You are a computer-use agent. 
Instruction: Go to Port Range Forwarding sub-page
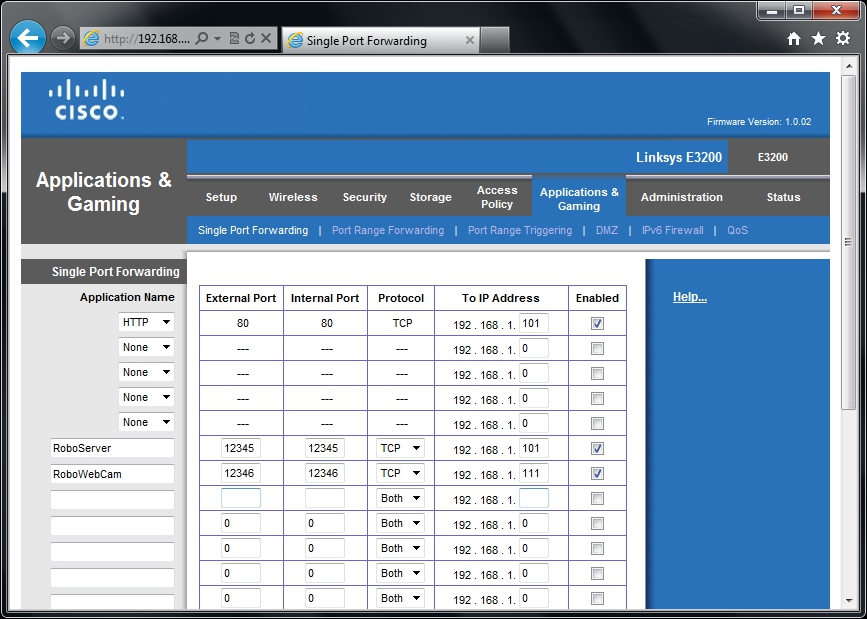[388, 230]
